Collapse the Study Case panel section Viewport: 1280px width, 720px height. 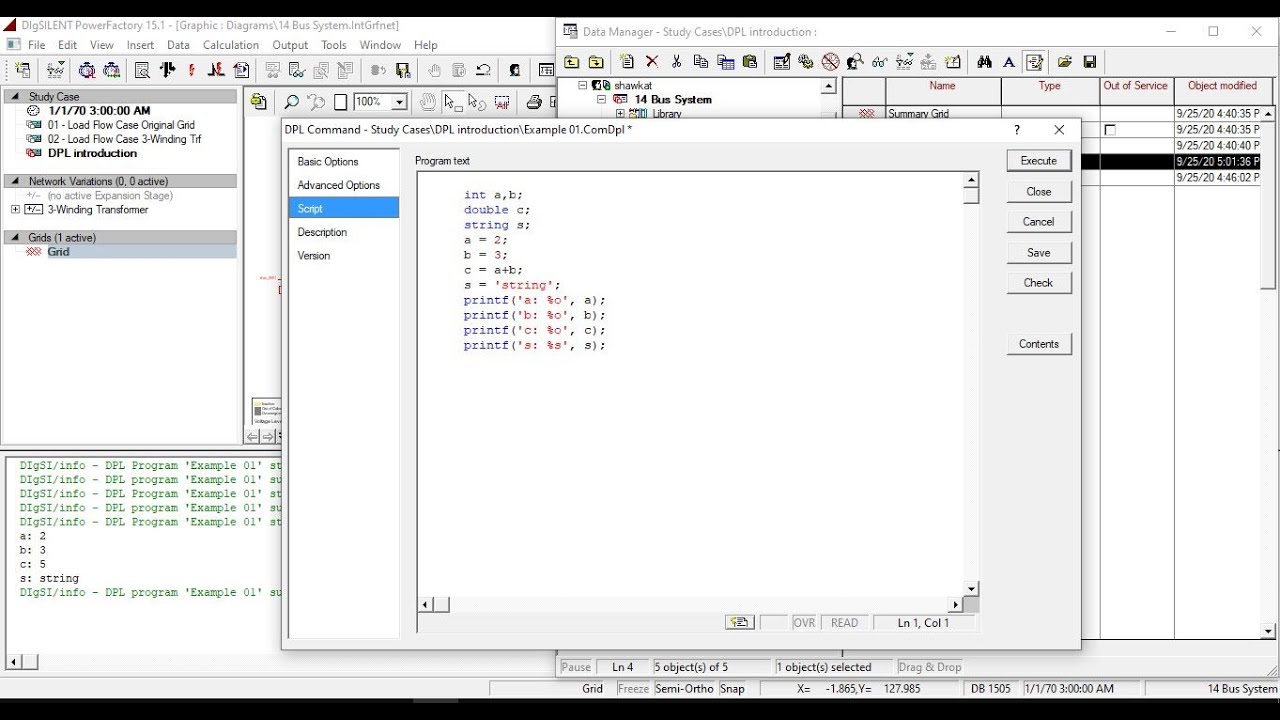pyautogui.click(x=15, y=97)
